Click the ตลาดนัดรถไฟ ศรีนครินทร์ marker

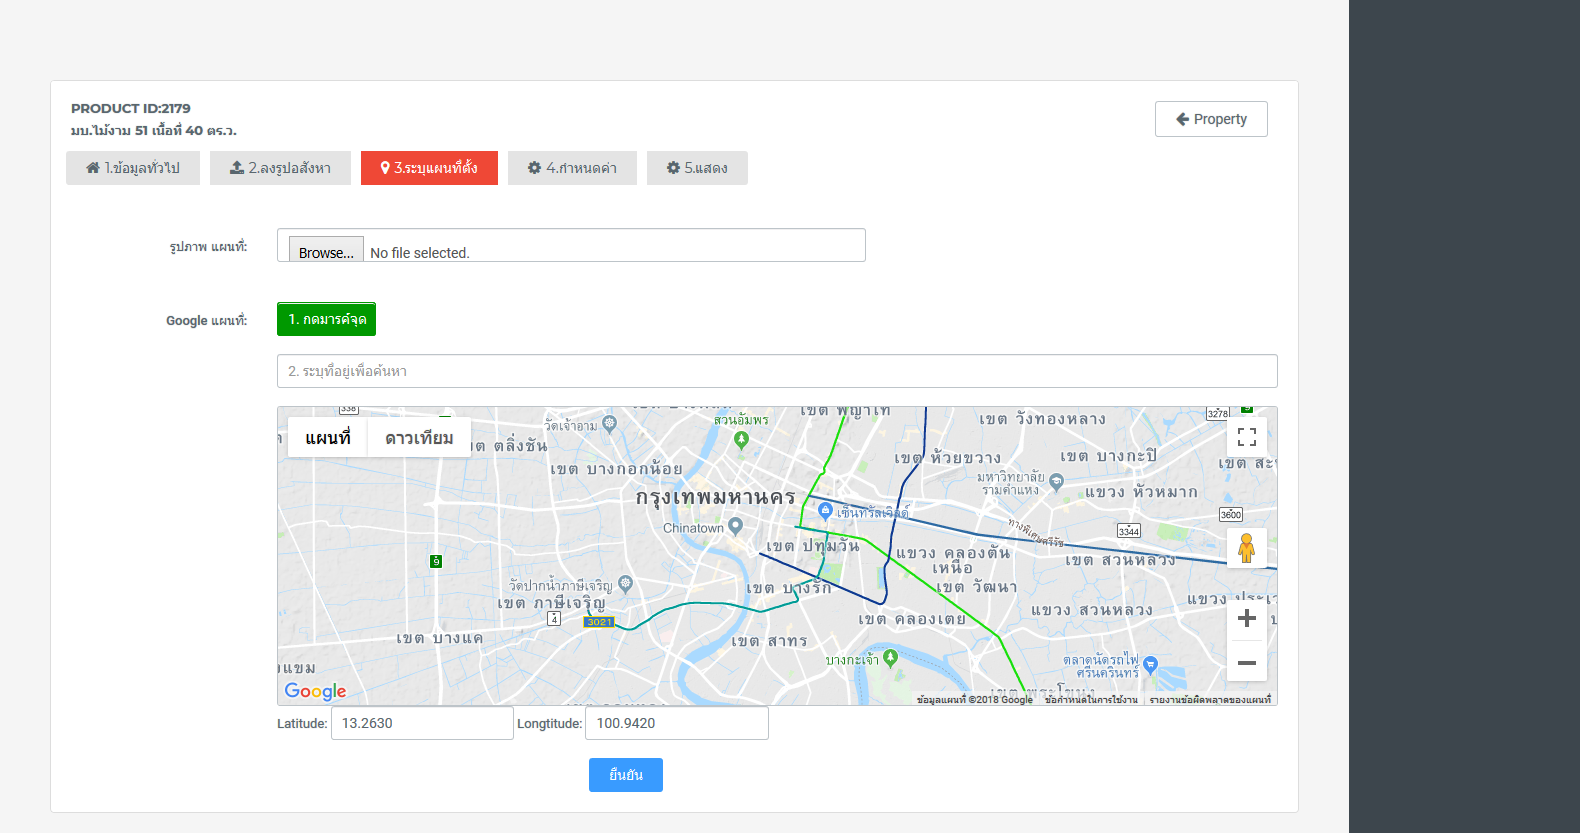tap(1150, 664)
